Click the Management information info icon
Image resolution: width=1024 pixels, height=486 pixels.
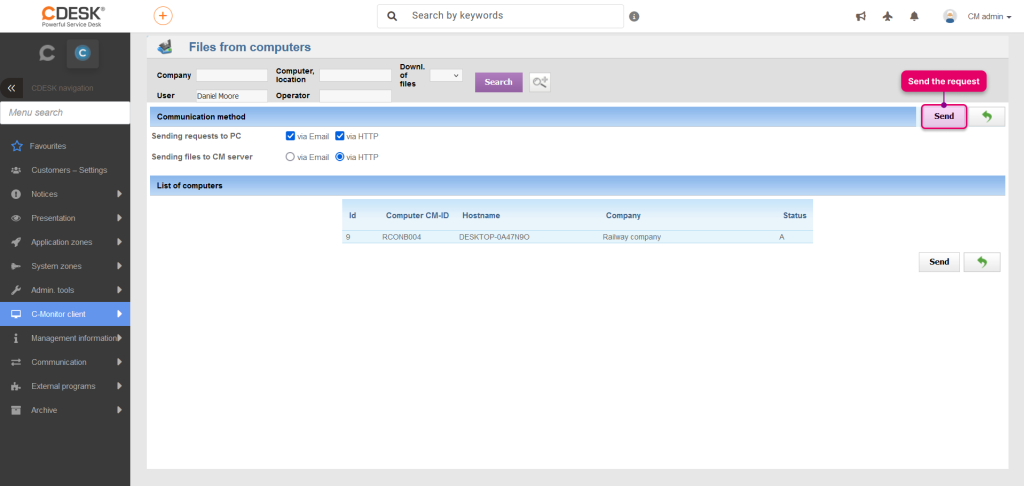tap(16, 338)
